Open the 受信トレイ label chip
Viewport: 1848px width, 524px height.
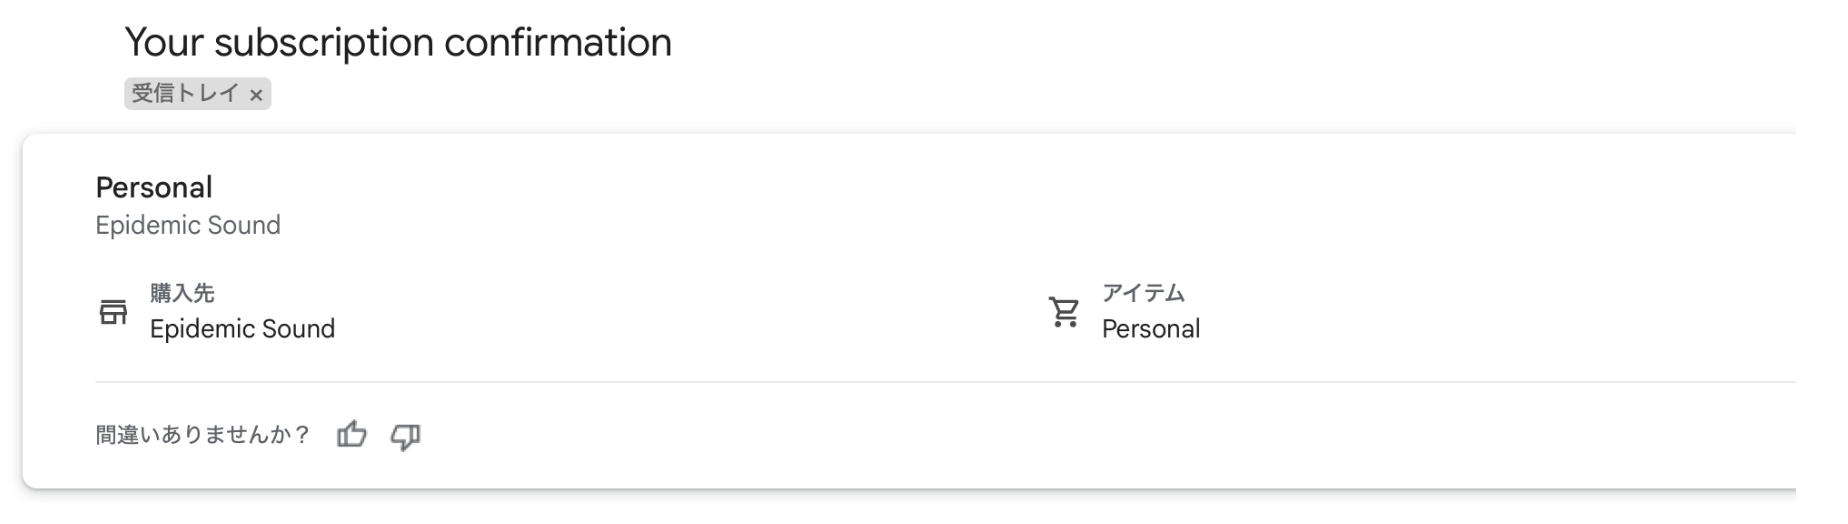(x=185, y=94)
